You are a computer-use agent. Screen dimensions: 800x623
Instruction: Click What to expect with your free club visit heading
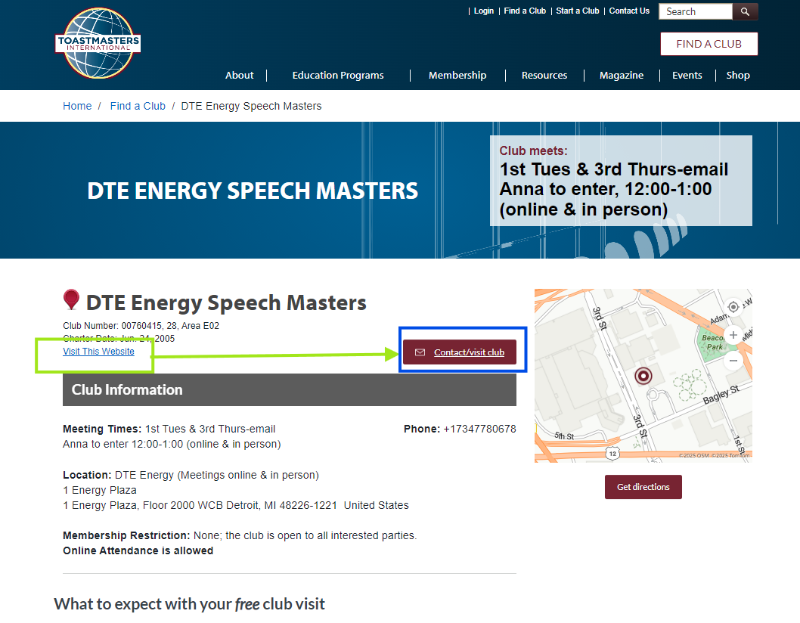click(189, 604)
